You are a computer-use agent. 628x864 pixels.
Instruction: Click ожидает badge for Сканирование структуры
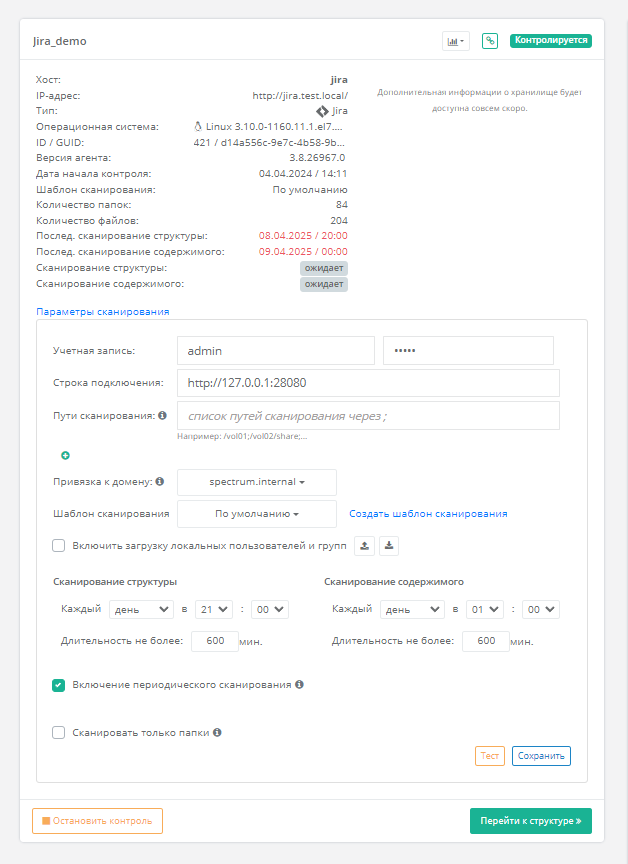(324, 268)
